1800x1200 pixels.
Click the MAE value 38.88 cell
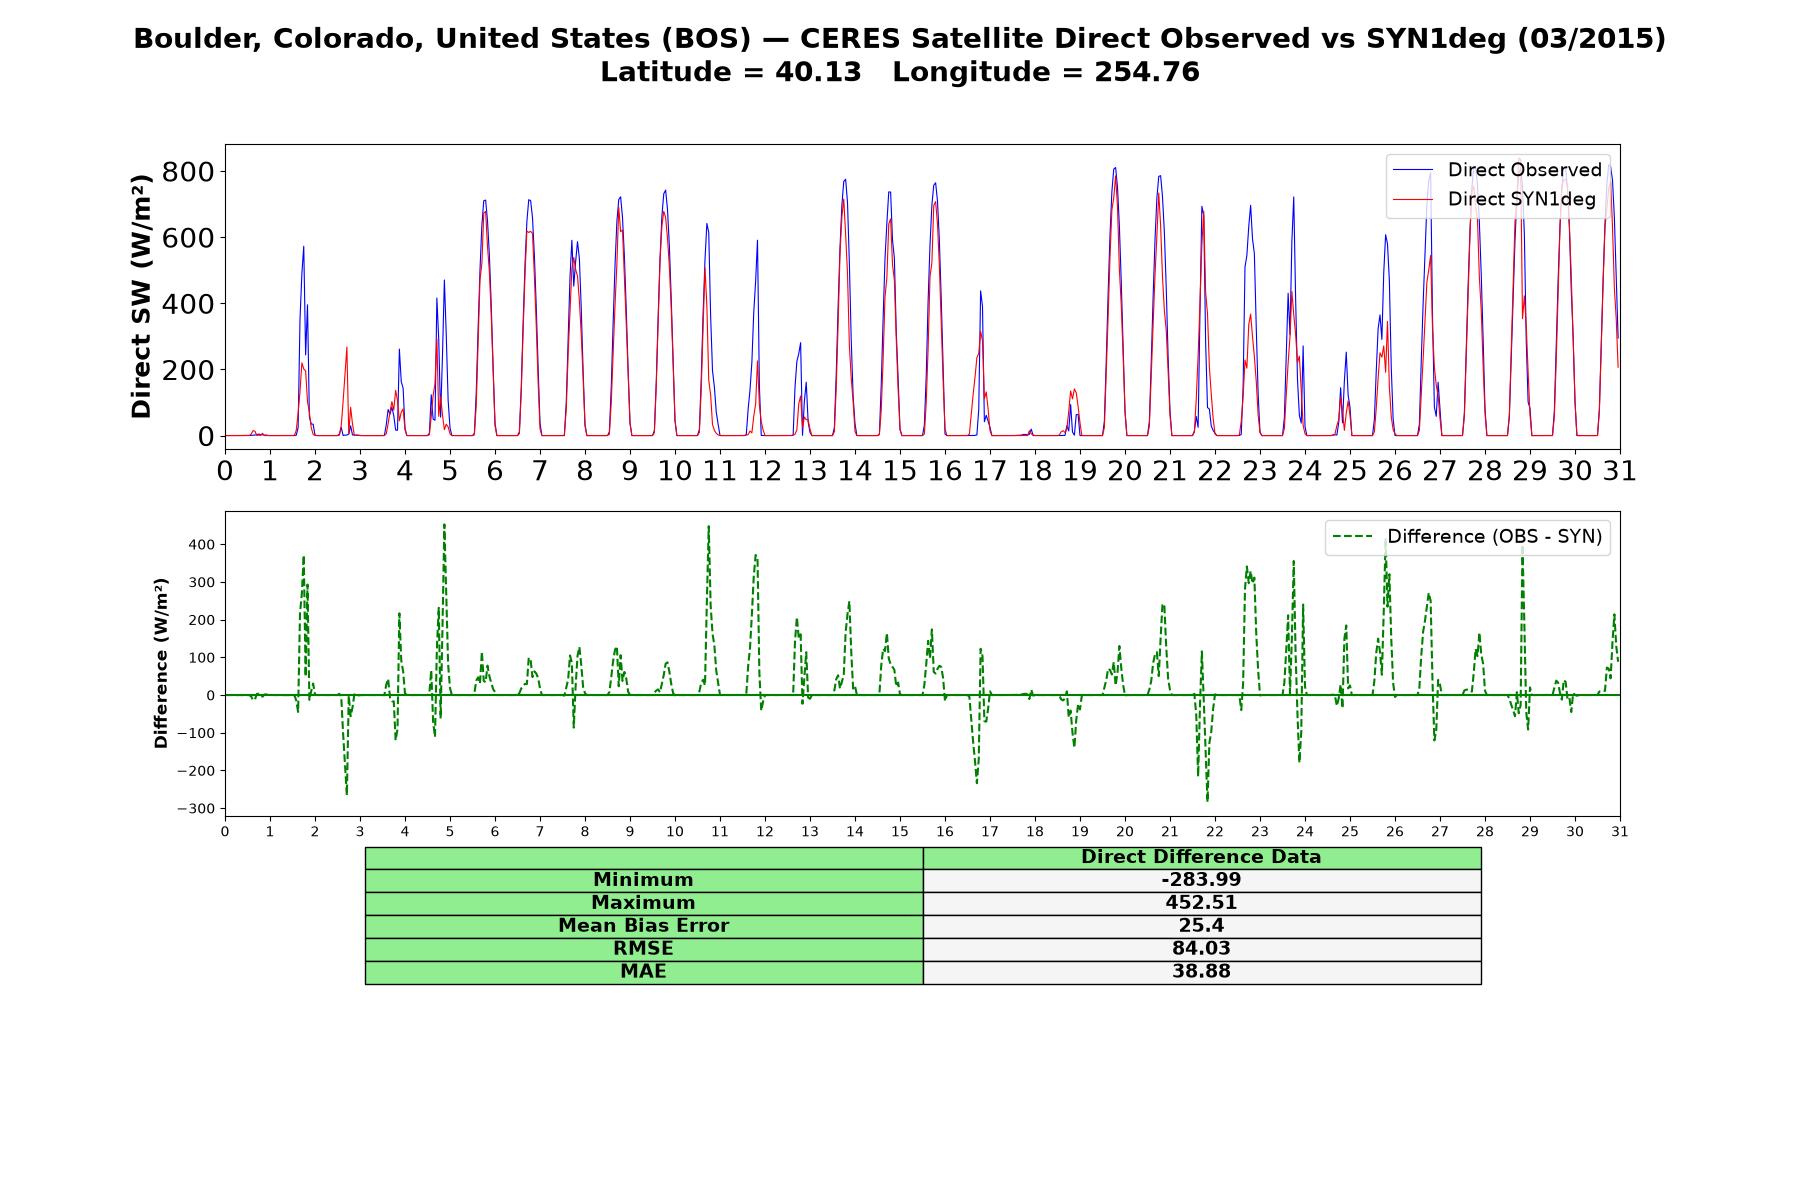1201,973
